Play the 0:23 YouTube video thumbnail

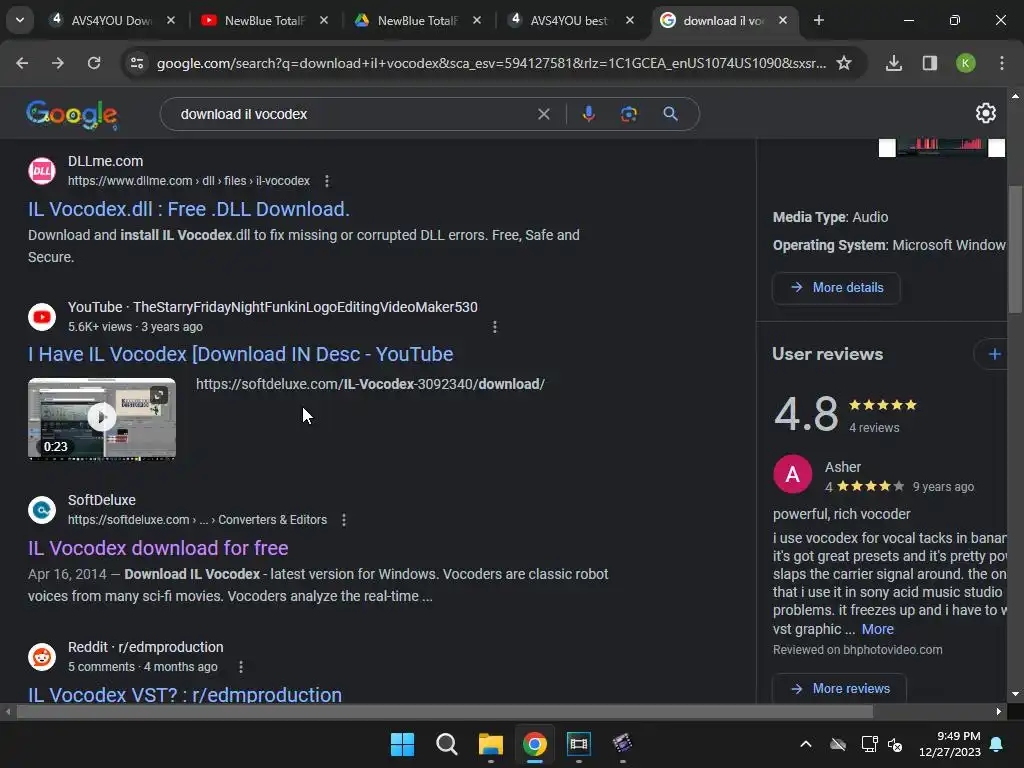(102, 419)
